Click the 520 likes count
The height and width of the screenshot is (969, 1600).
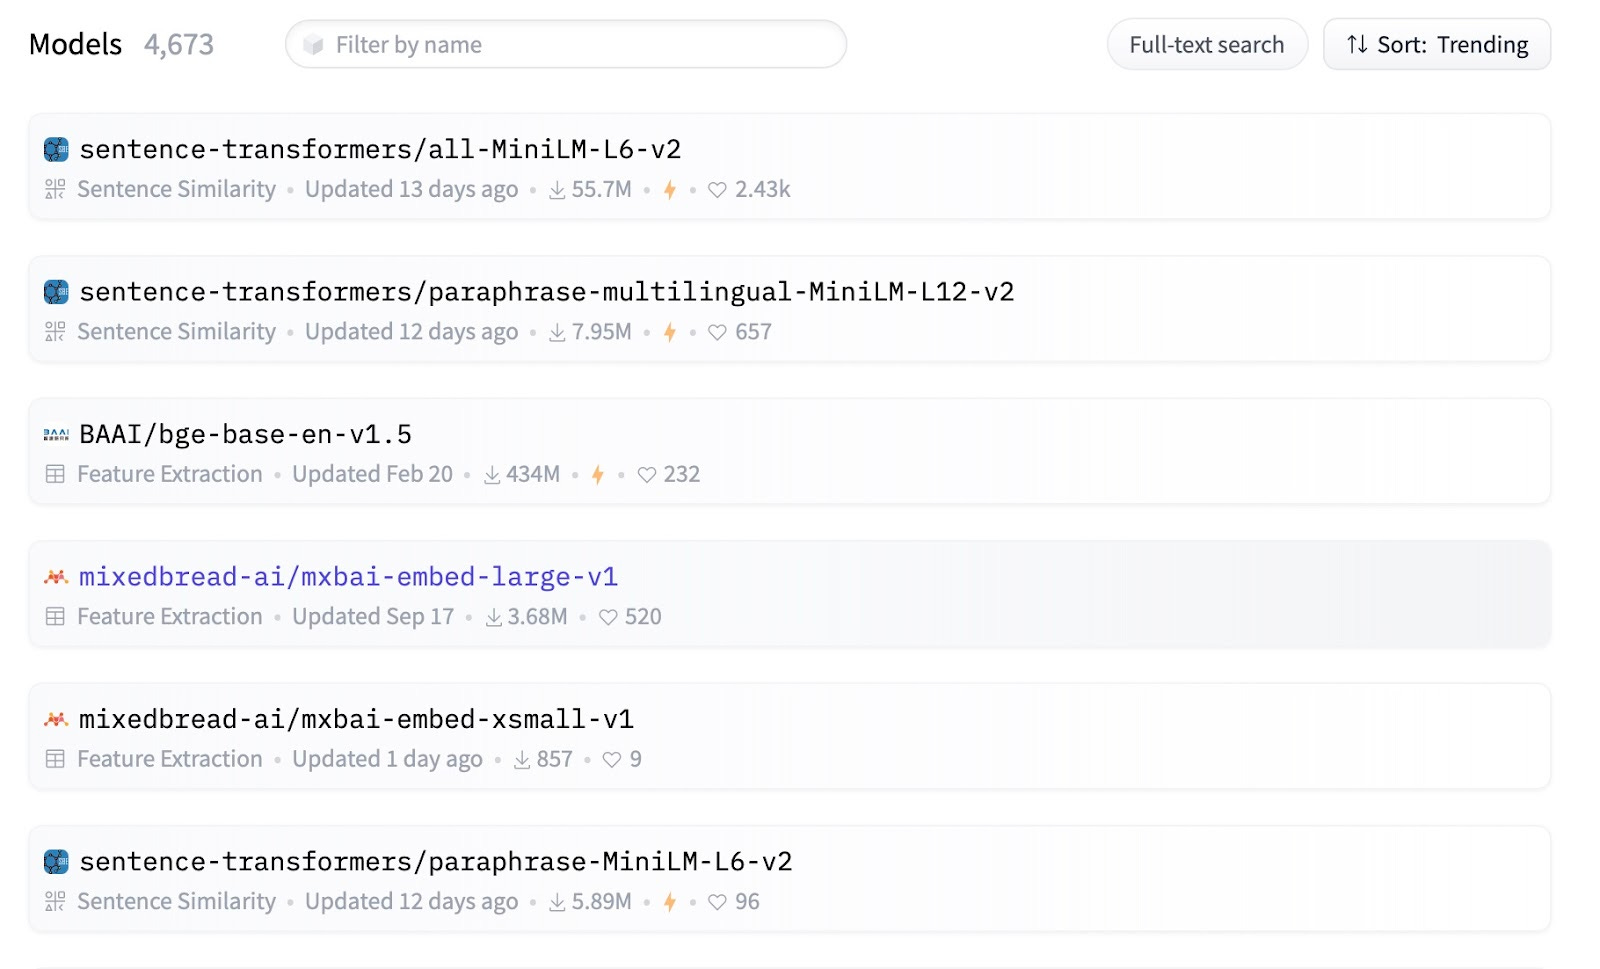click(x=643, y=617)
